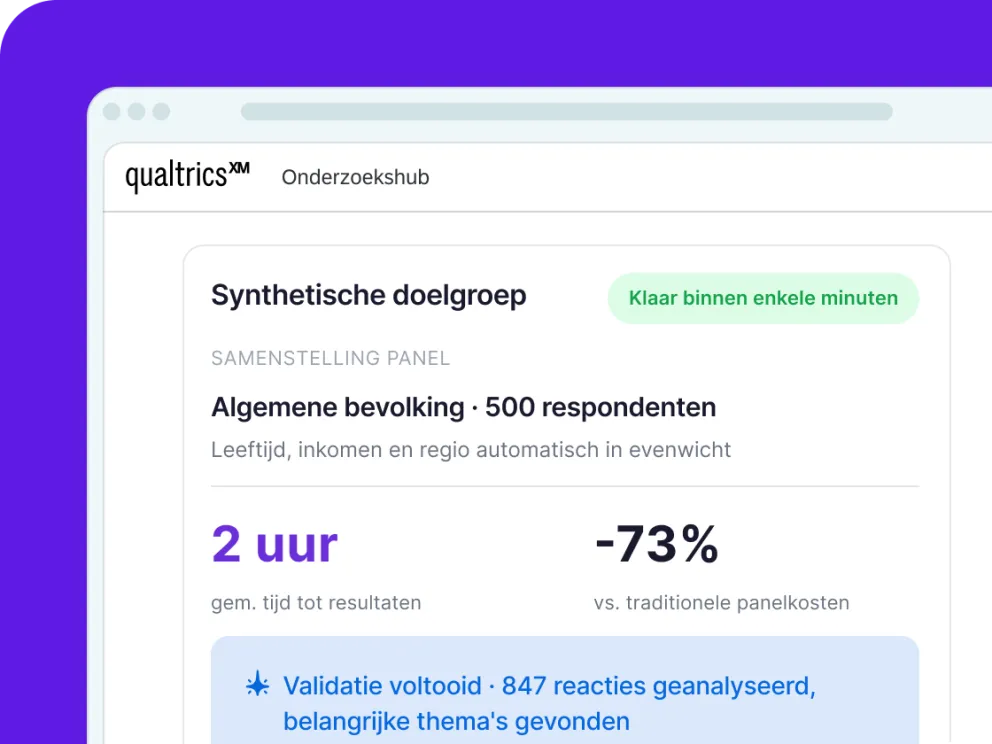The width and height of the screenshot is (992, 744).
Task: Click the '-73%' value
Action: (657, 543)
